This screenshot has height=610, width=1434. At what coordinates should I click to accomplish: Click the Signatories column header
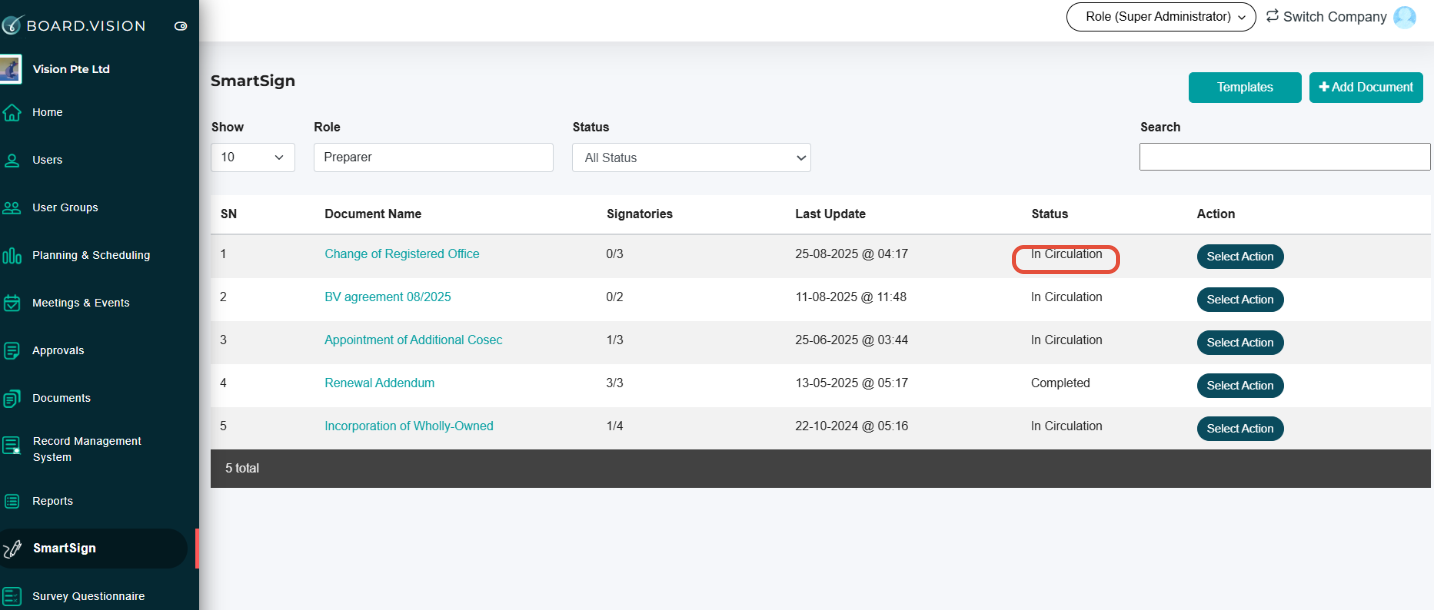pos(640,214)
